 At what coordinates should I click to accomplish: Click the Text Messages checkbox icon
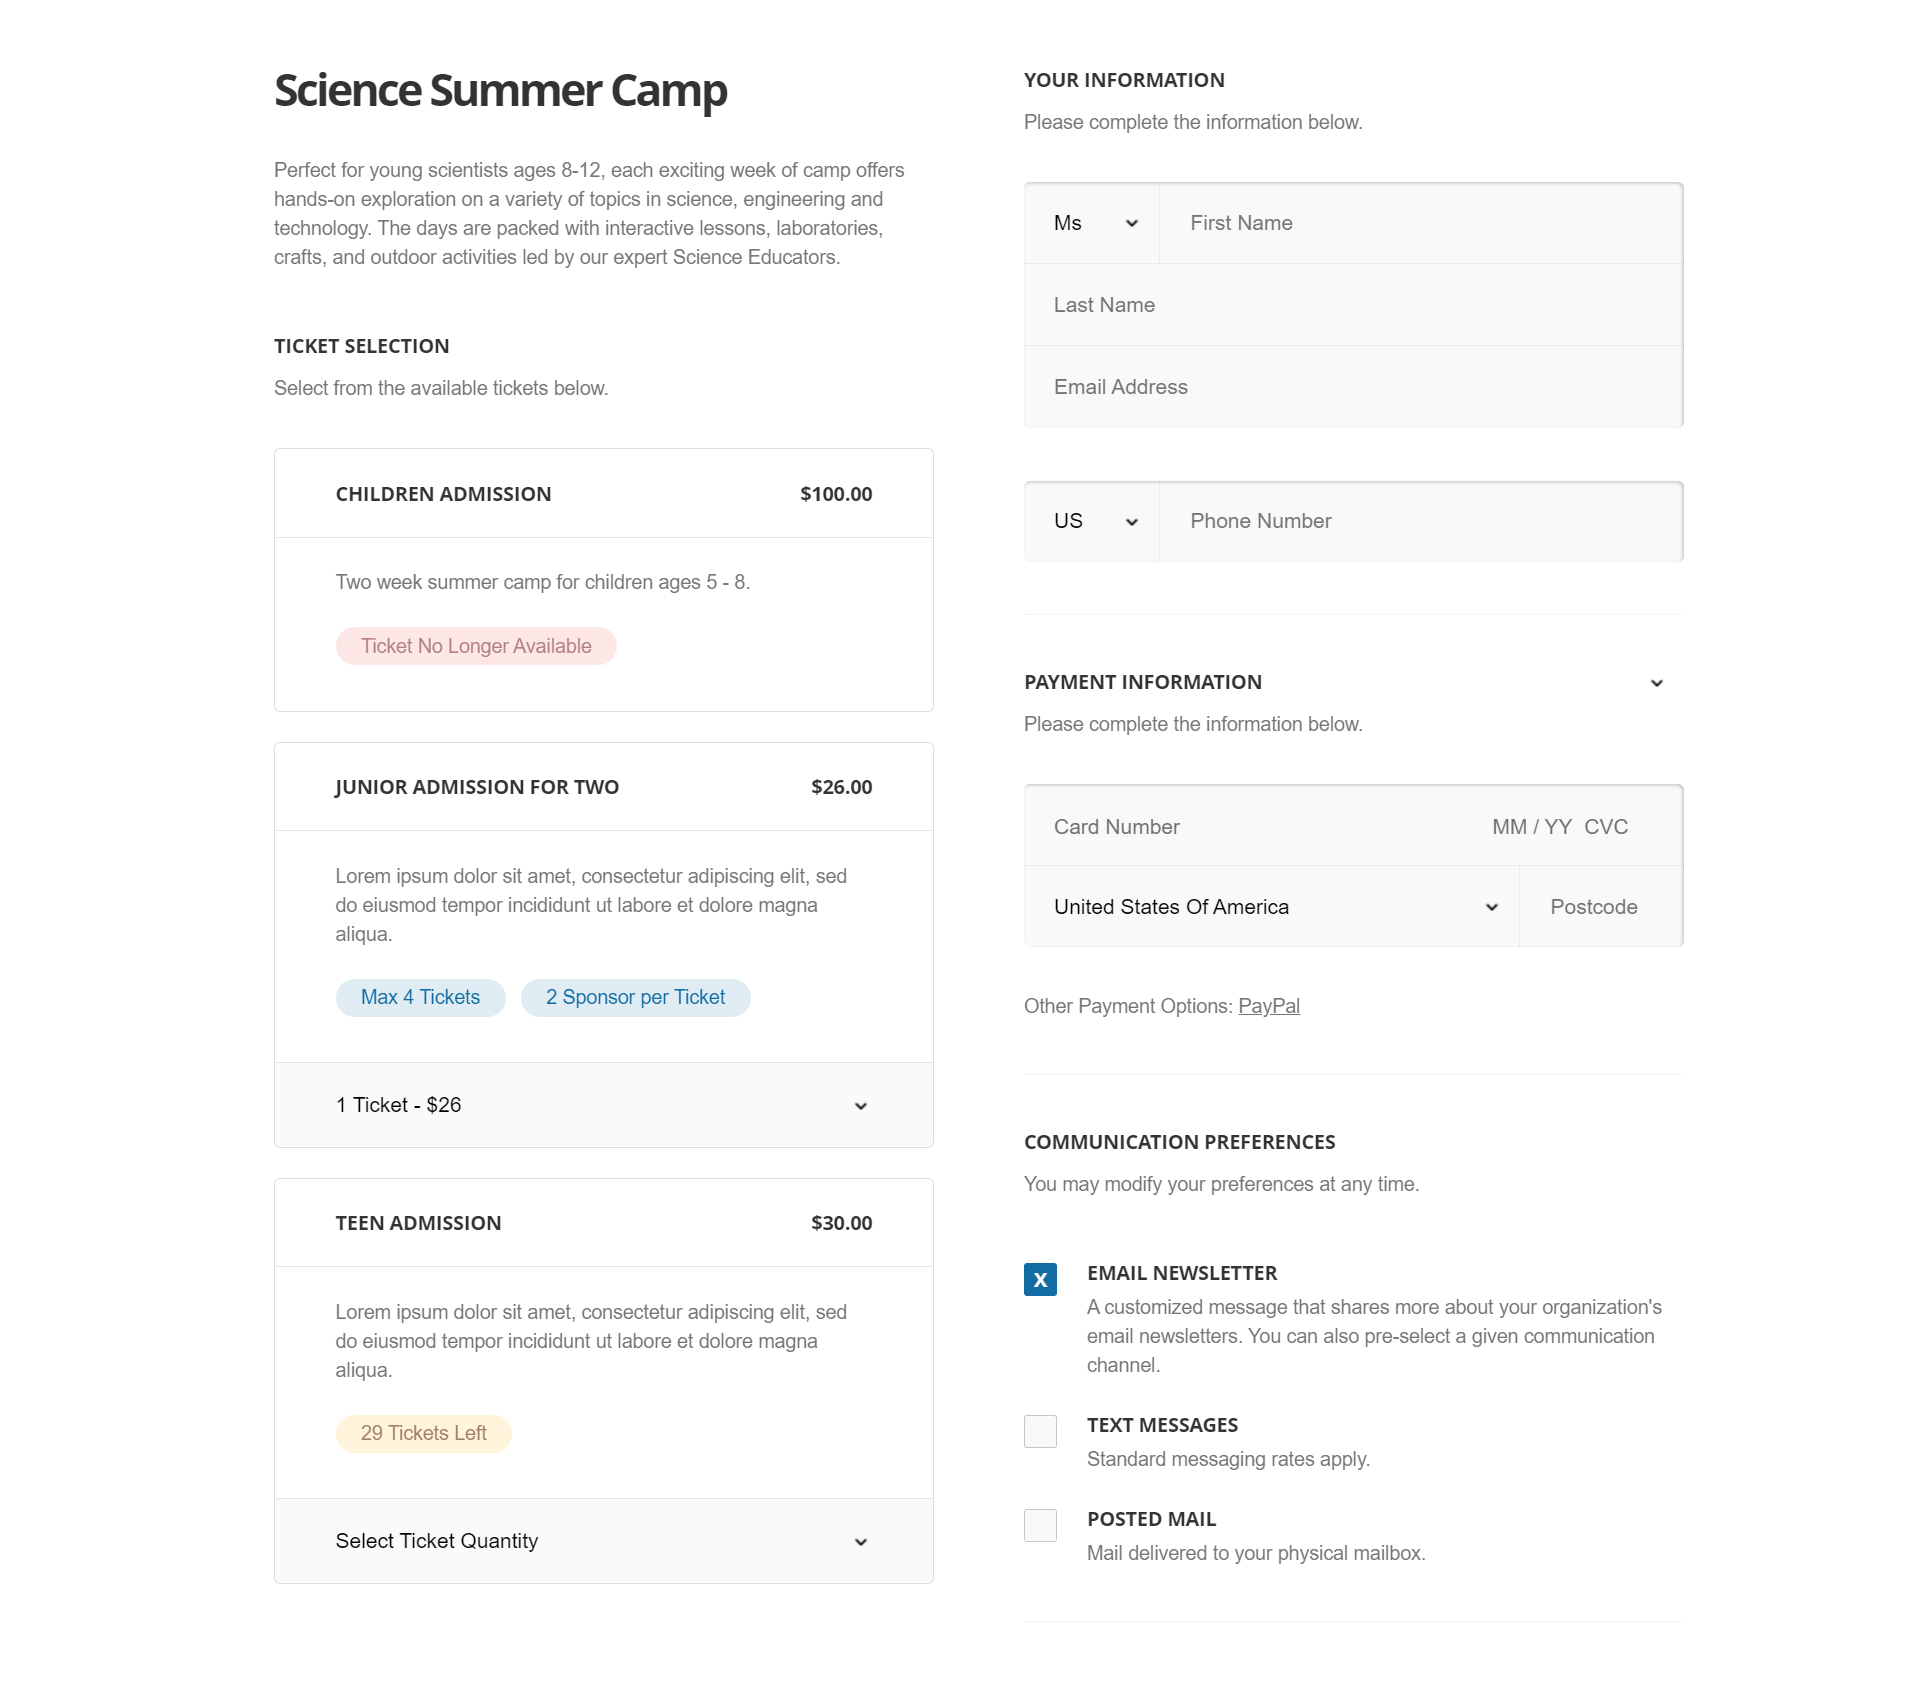[1042, 1428]
